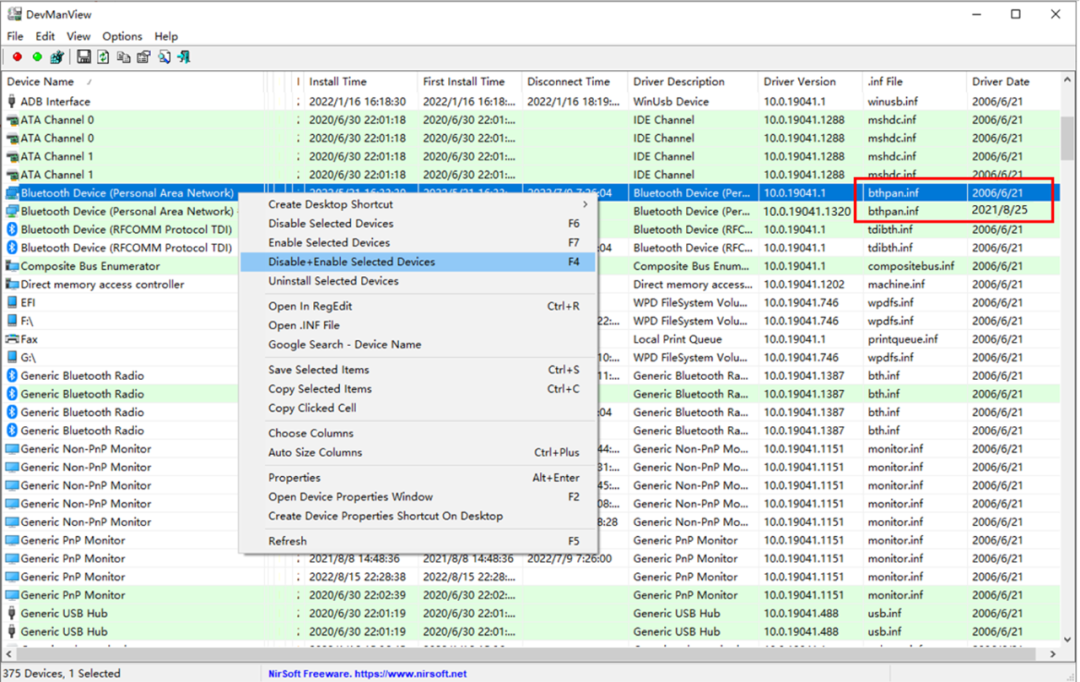
Task: Choose Disable+Enable Selected Devices
Action: (351, 262)
